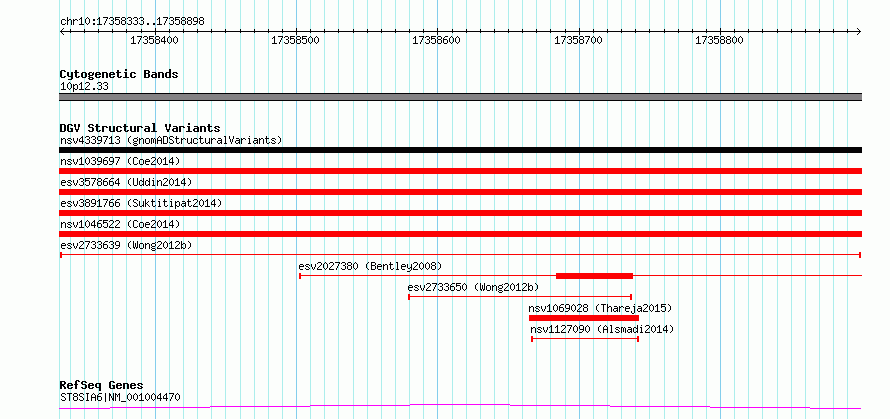
Task: Click the red bar under nsv1039697
Action: 460,171
